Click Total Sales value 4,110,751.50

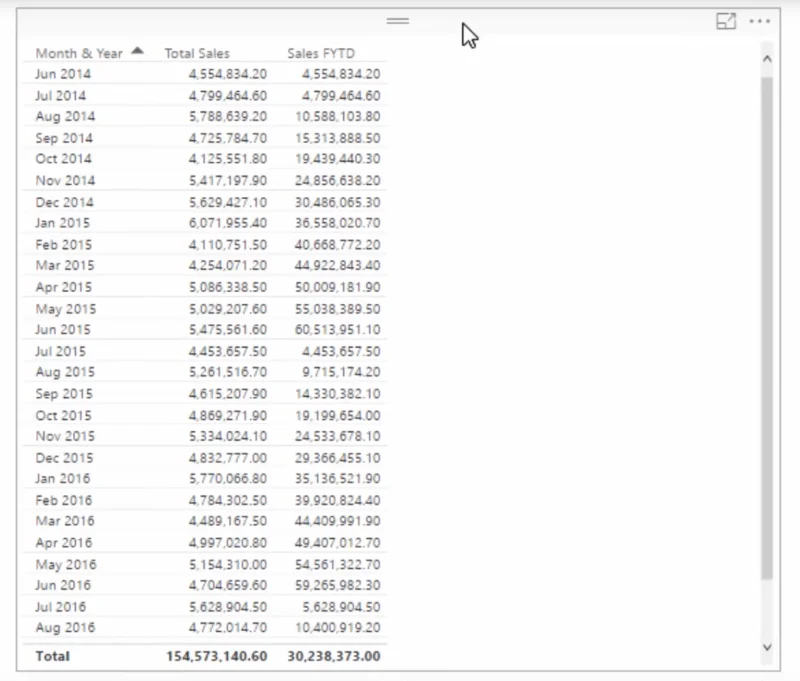pyautogui.click(x=228, y=245)
